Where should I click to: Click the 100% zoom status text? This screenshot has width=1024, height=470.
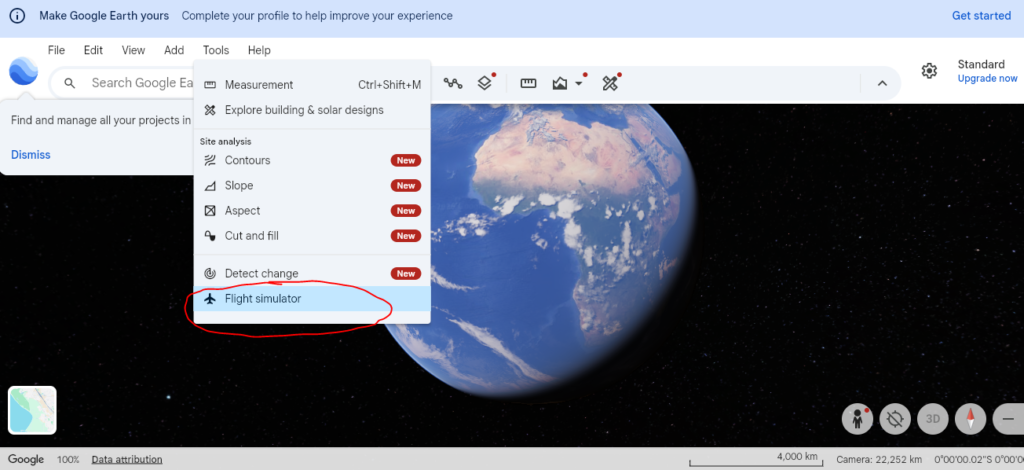[68, 460]
